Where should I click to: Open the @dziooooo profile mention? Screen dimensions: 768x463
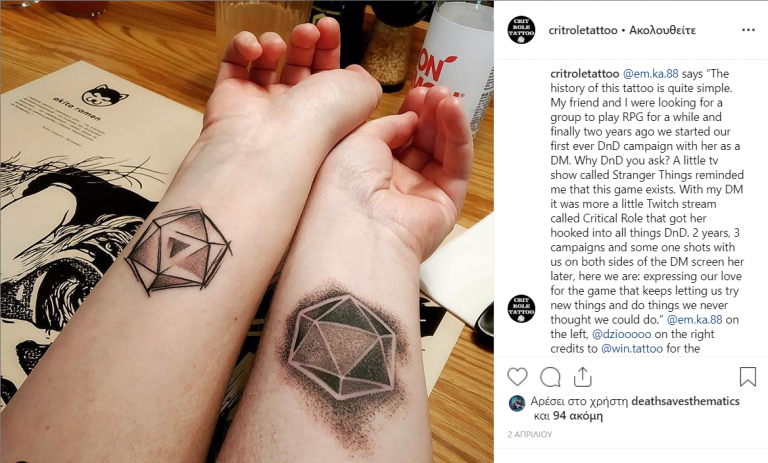tap(622, 334)
